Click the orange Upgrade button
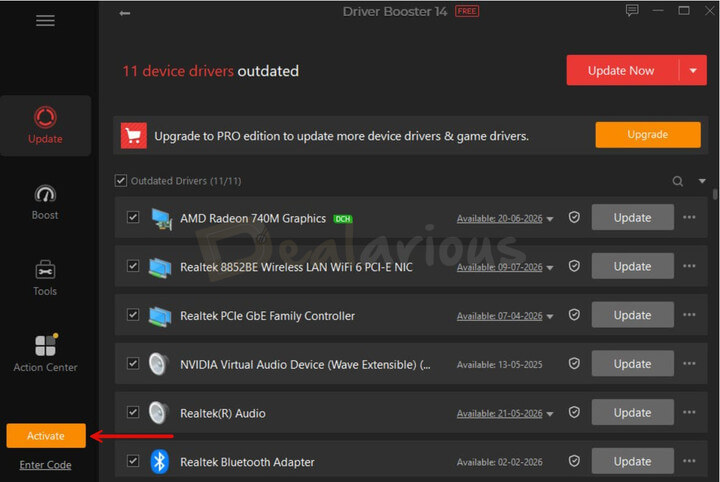The width and height of the screenshot is (720, 482). point(647,135)
